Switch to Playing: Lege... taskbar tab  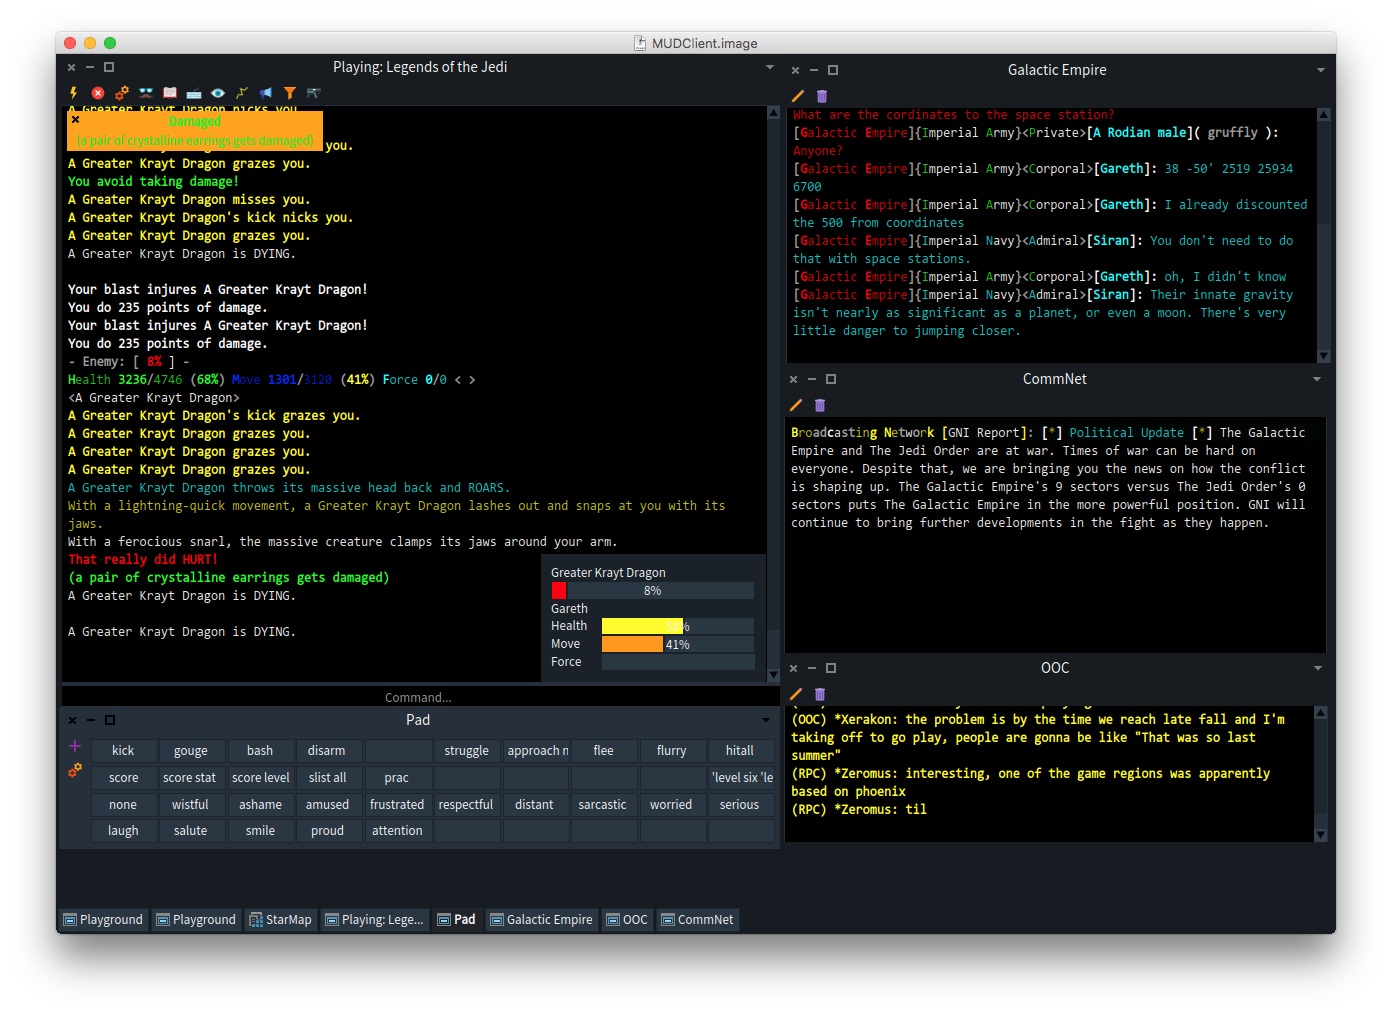click(375, 919)
